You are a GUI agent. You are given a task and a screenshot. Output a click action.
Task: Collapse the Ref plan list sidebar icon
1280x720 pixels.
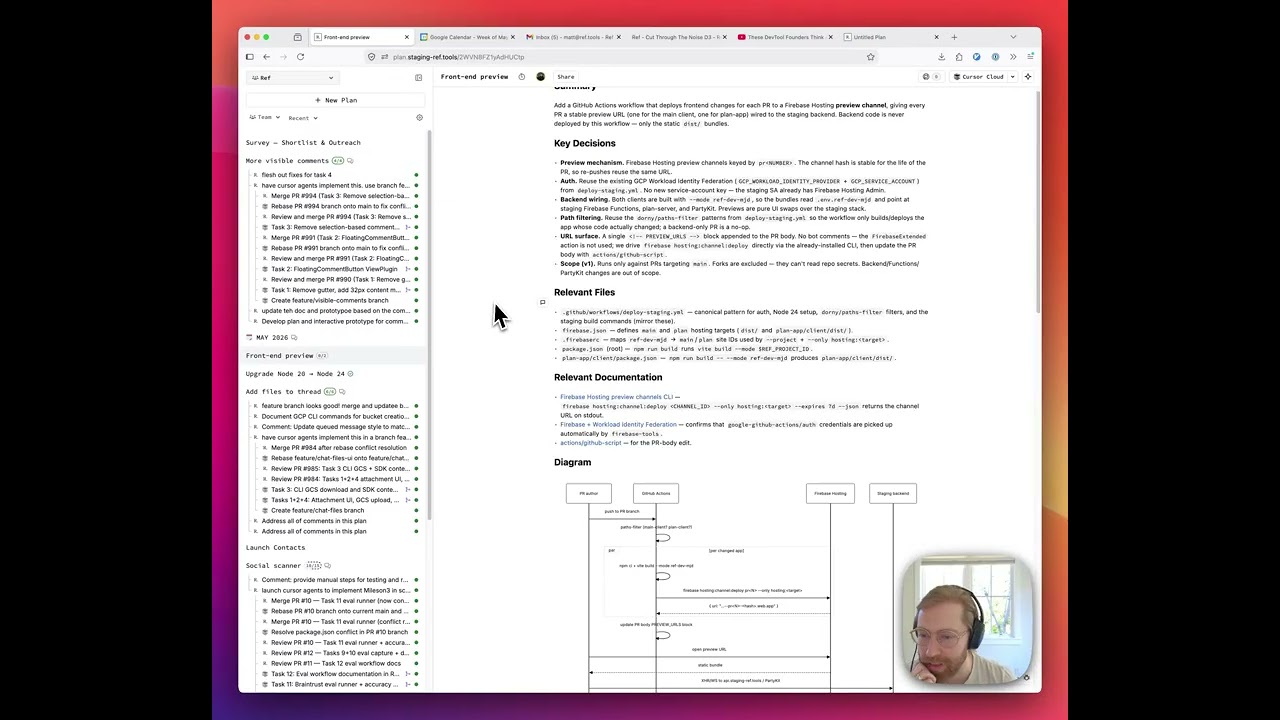(x=418, y=77)
